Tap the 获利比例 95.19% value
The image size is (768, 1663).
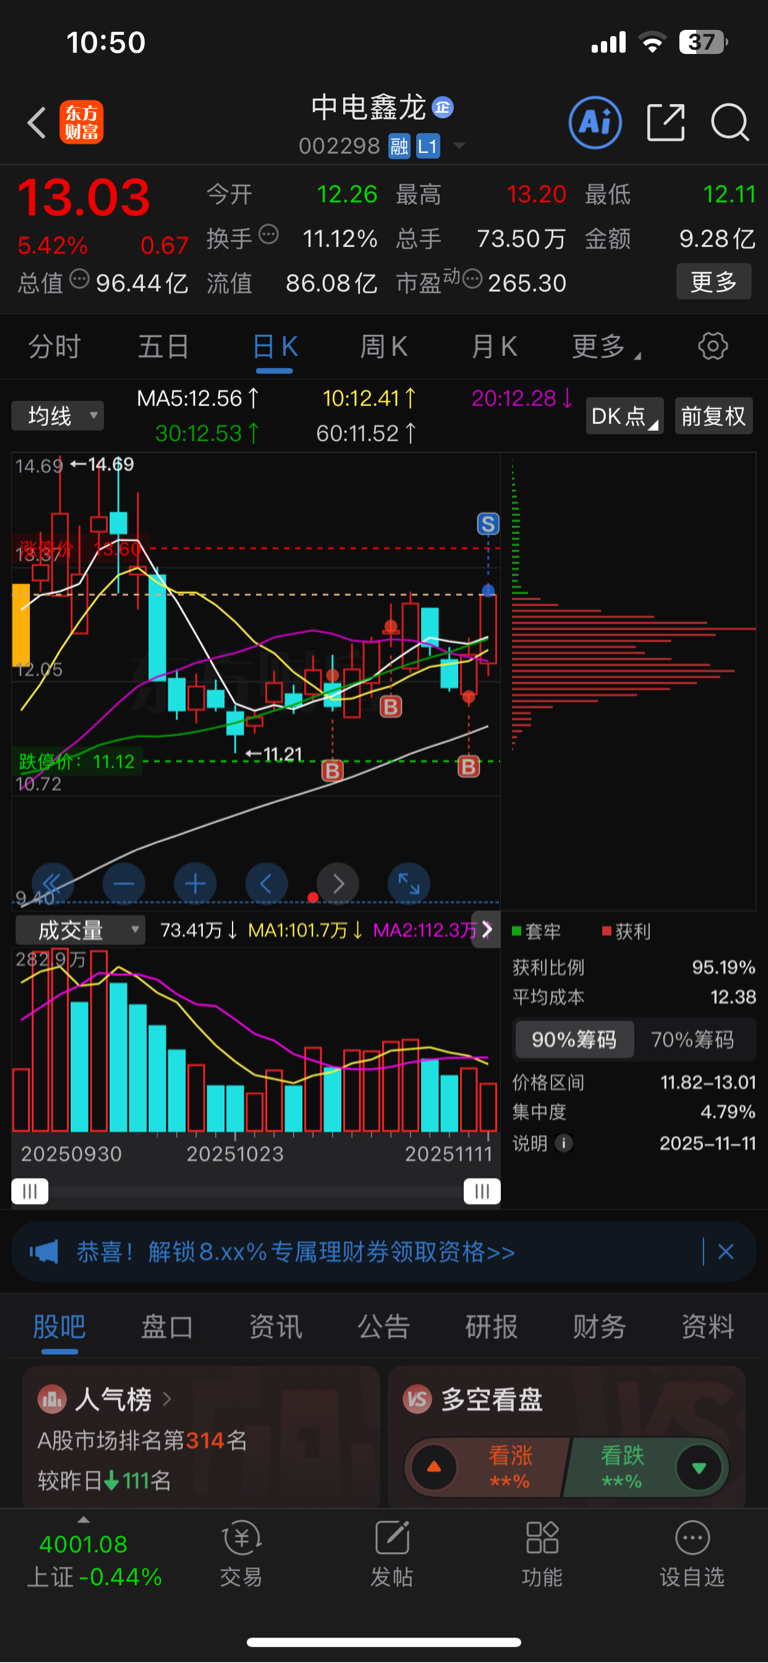tap(724, 967)
